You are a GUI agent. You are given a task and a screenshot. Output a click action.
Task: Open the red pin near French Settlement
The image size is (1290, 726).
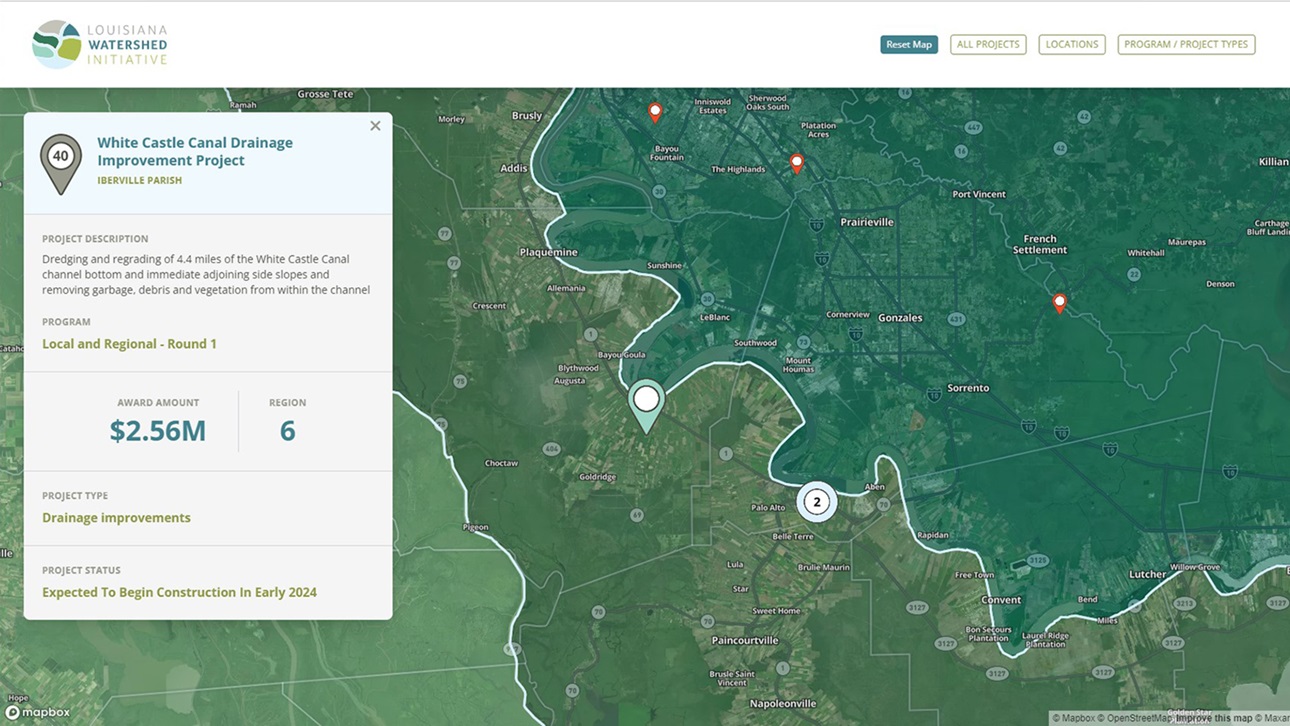pos(1060,302)
